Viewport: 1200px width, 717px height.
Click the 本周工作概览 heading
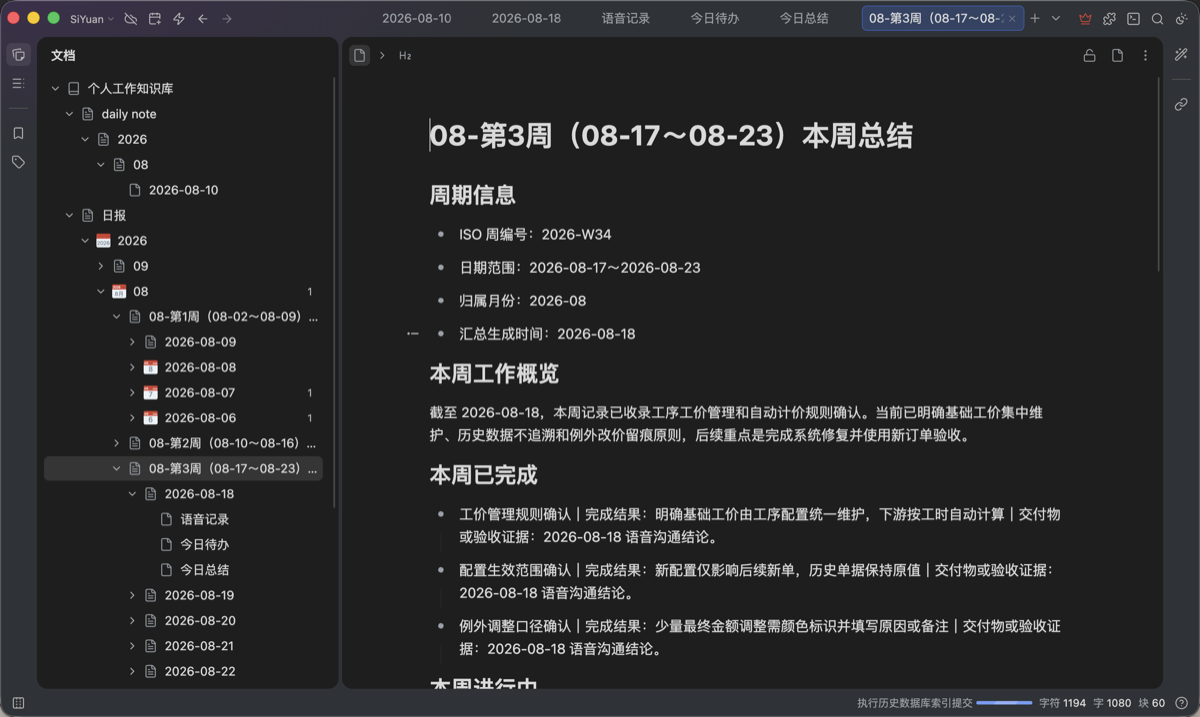click(x=494, y=374)
